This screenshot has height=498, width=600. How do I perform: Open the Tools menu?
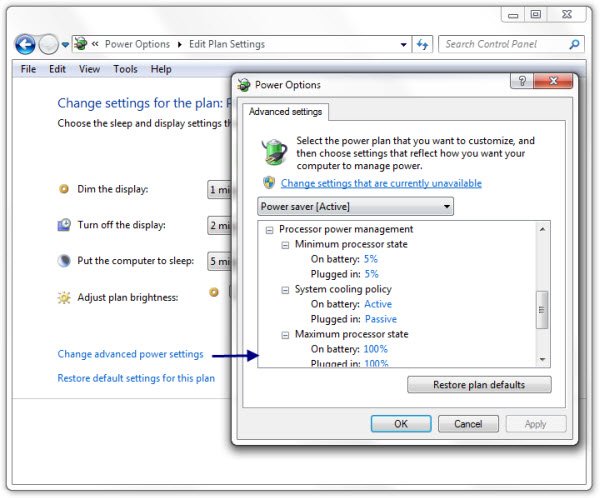[x=125, y=69]
